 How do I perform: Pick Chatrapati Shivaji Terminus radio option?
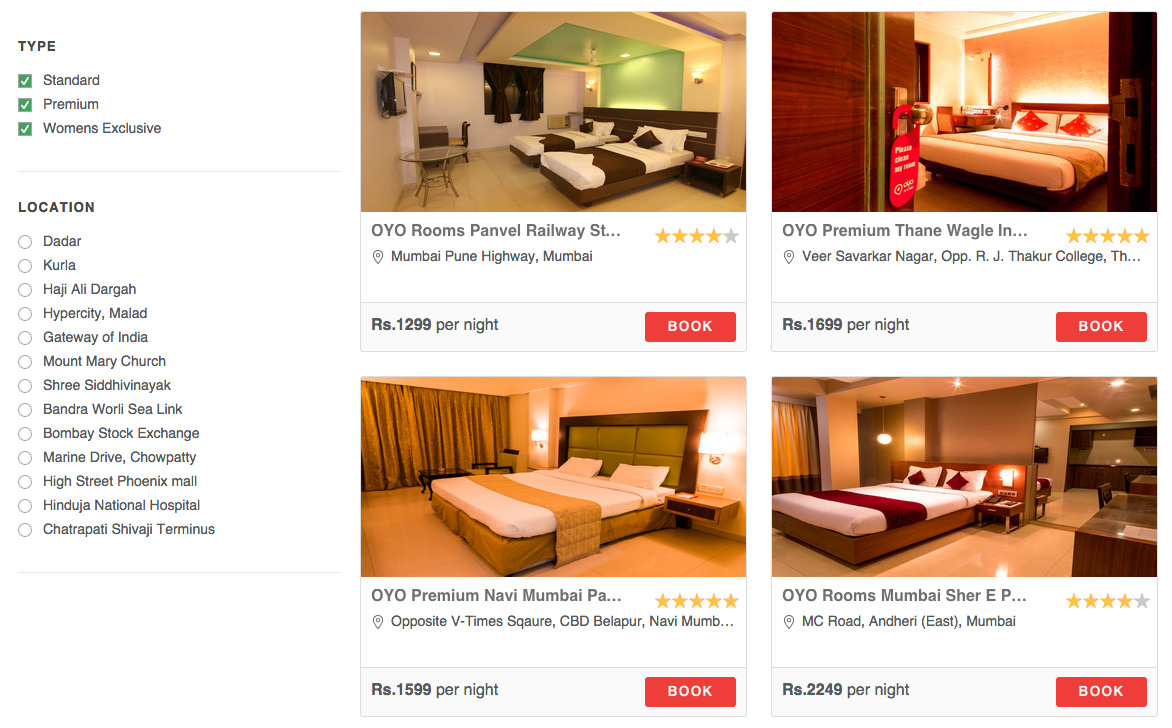coord(25,530)
